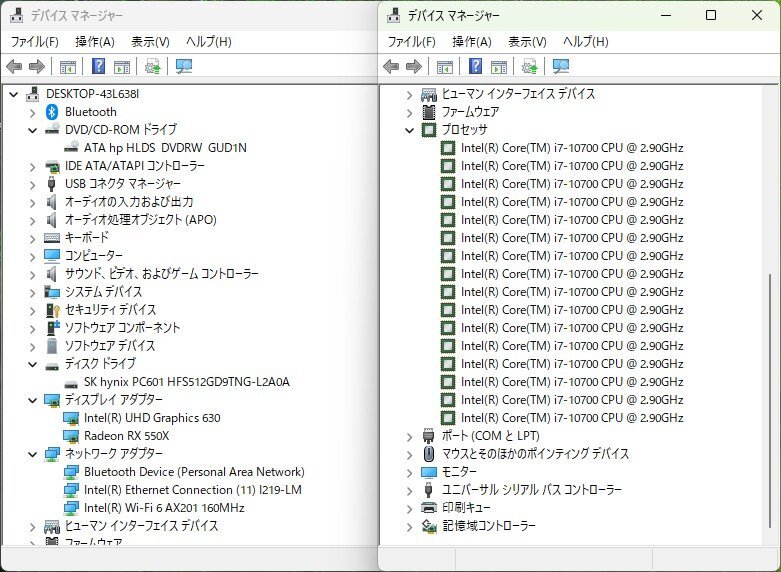Open ヘルプ(H) menu in left window
The width and height of the screenshot is (781, 572).
[209, 42]
